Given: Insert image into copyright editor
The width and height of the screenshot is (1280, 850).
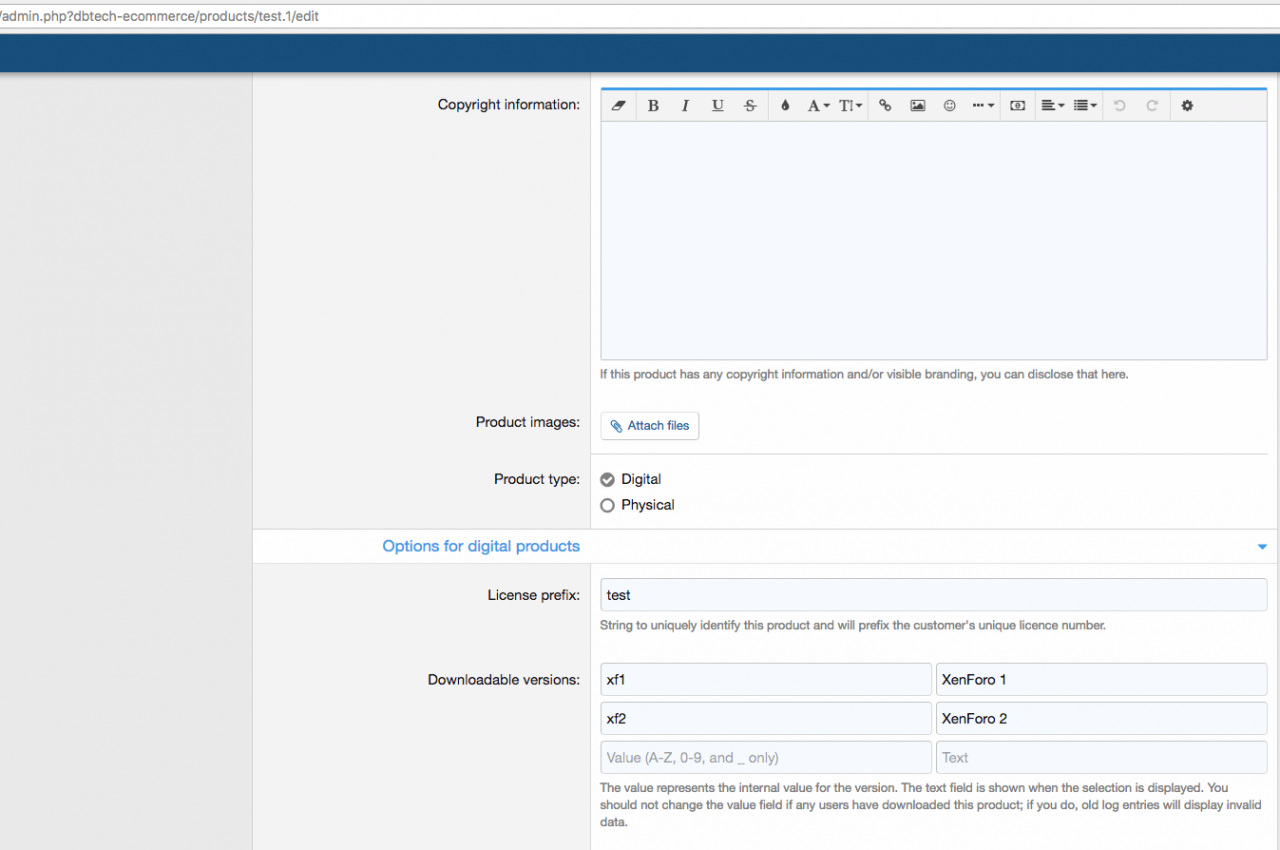Looking at the screenshot, I should 917,106.
